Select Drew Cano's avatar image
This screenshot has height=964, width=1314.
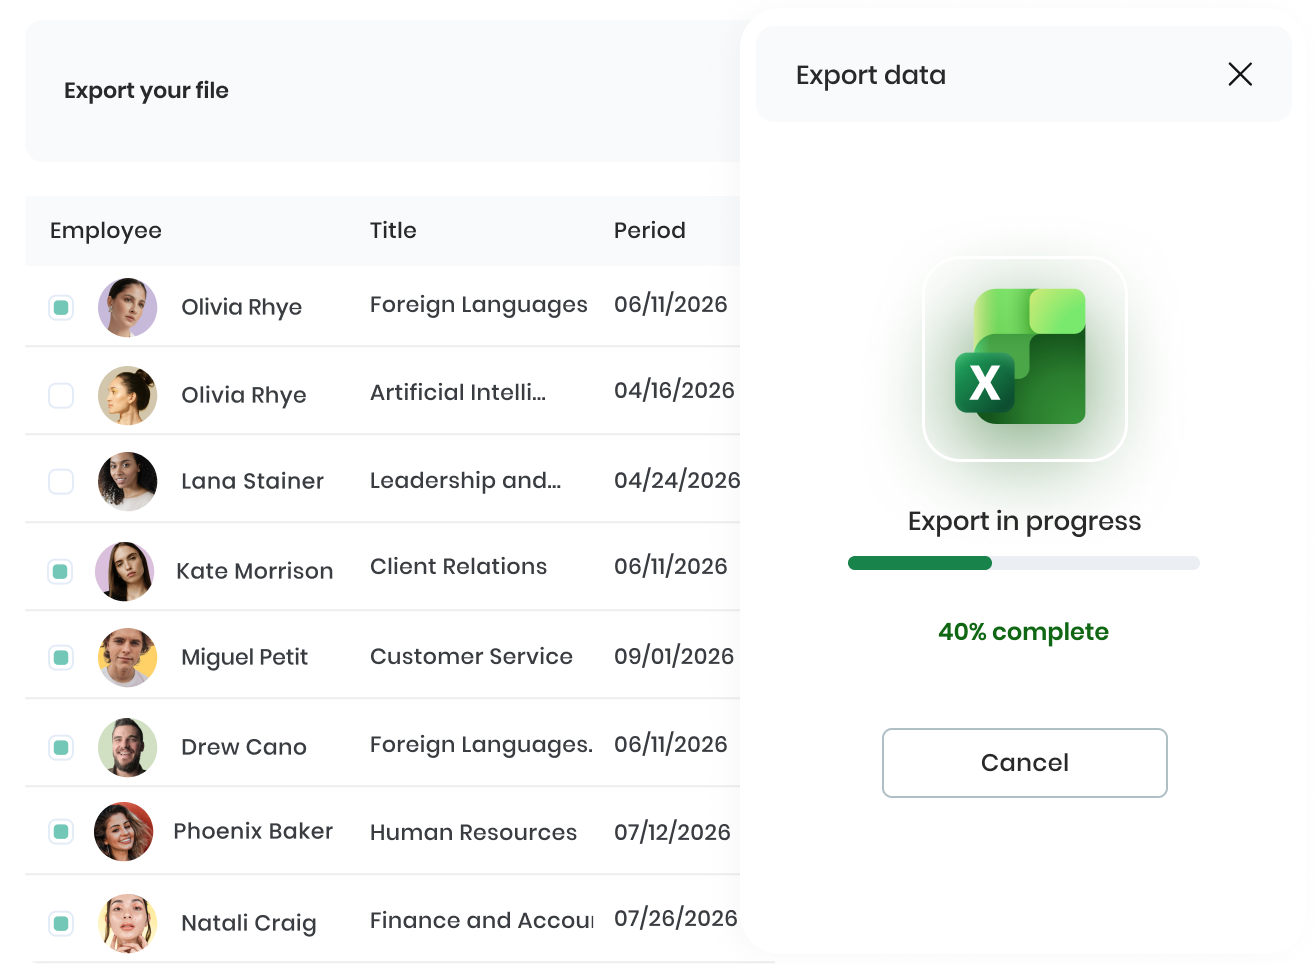tap(127, 747)
